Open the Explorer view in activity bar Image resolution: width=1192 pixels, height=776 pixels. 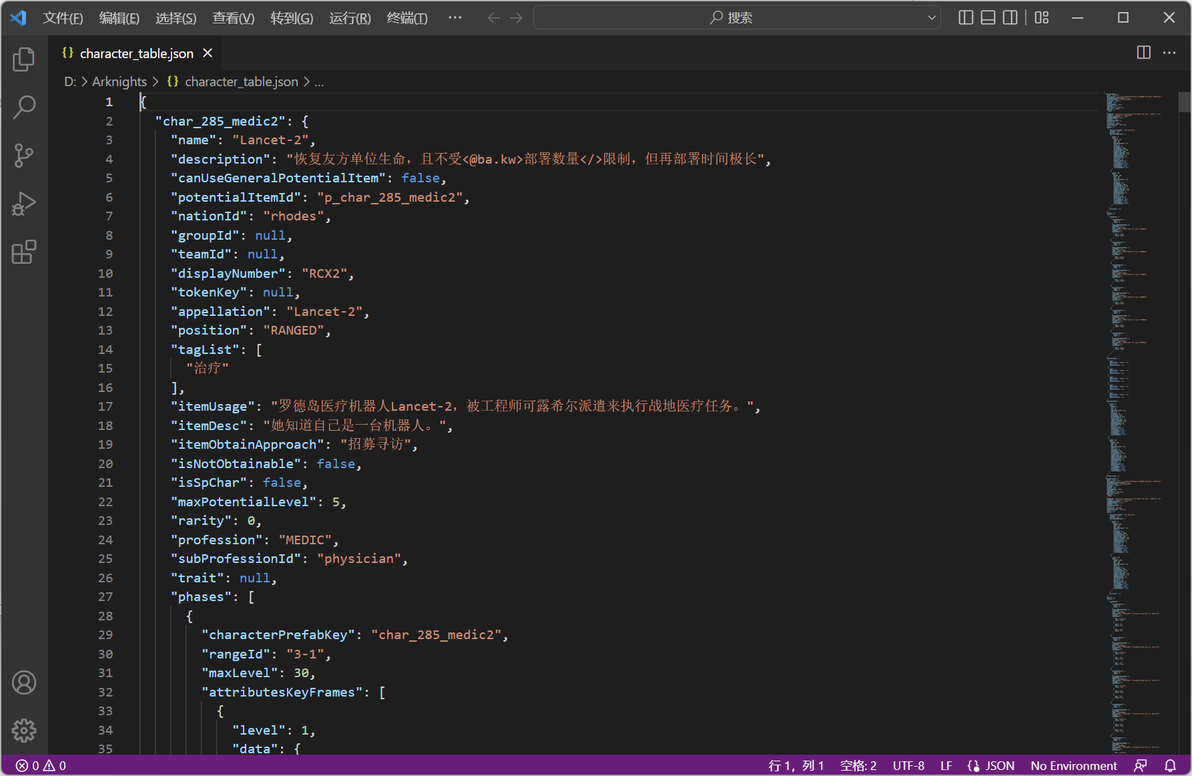[x=24, y=59]
